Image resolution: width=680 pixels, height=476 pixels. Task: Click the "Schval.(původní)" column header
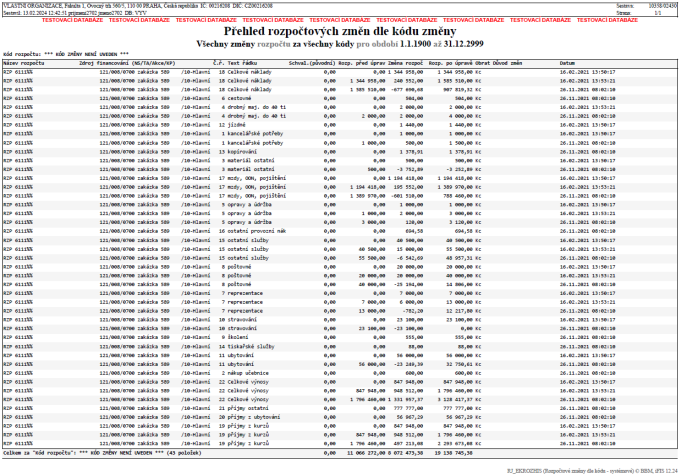click(x=312, y=63)
